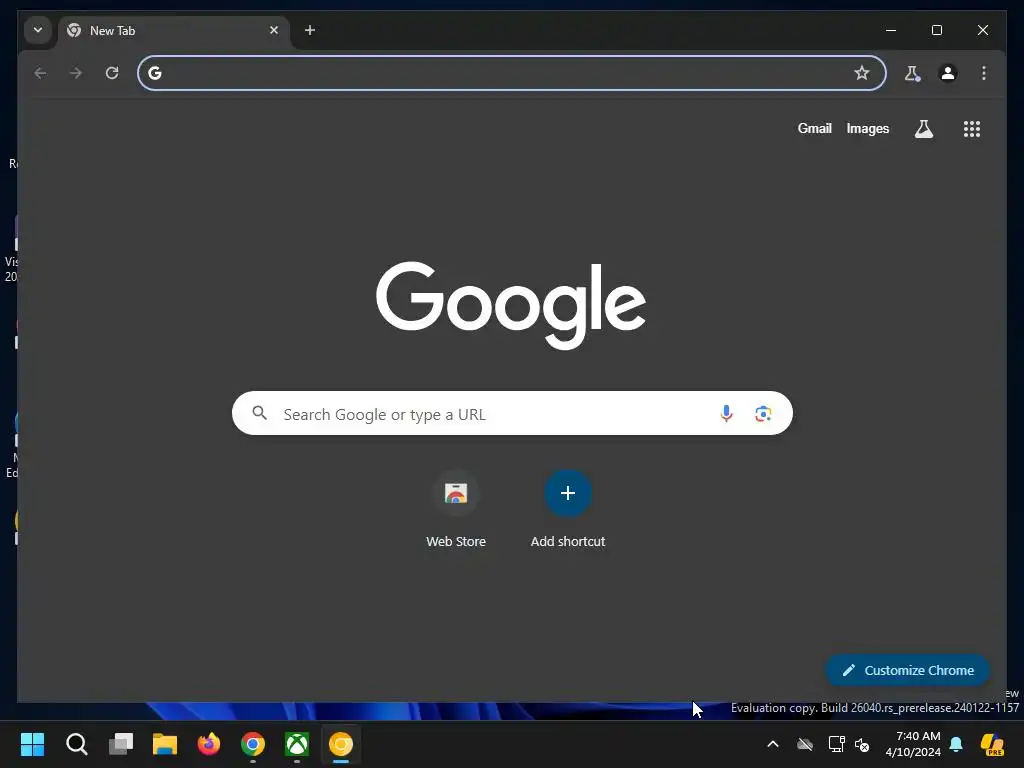Close the New Tab tab
The height and width of the screenshot is (768, 1024).
pos(274,30)
